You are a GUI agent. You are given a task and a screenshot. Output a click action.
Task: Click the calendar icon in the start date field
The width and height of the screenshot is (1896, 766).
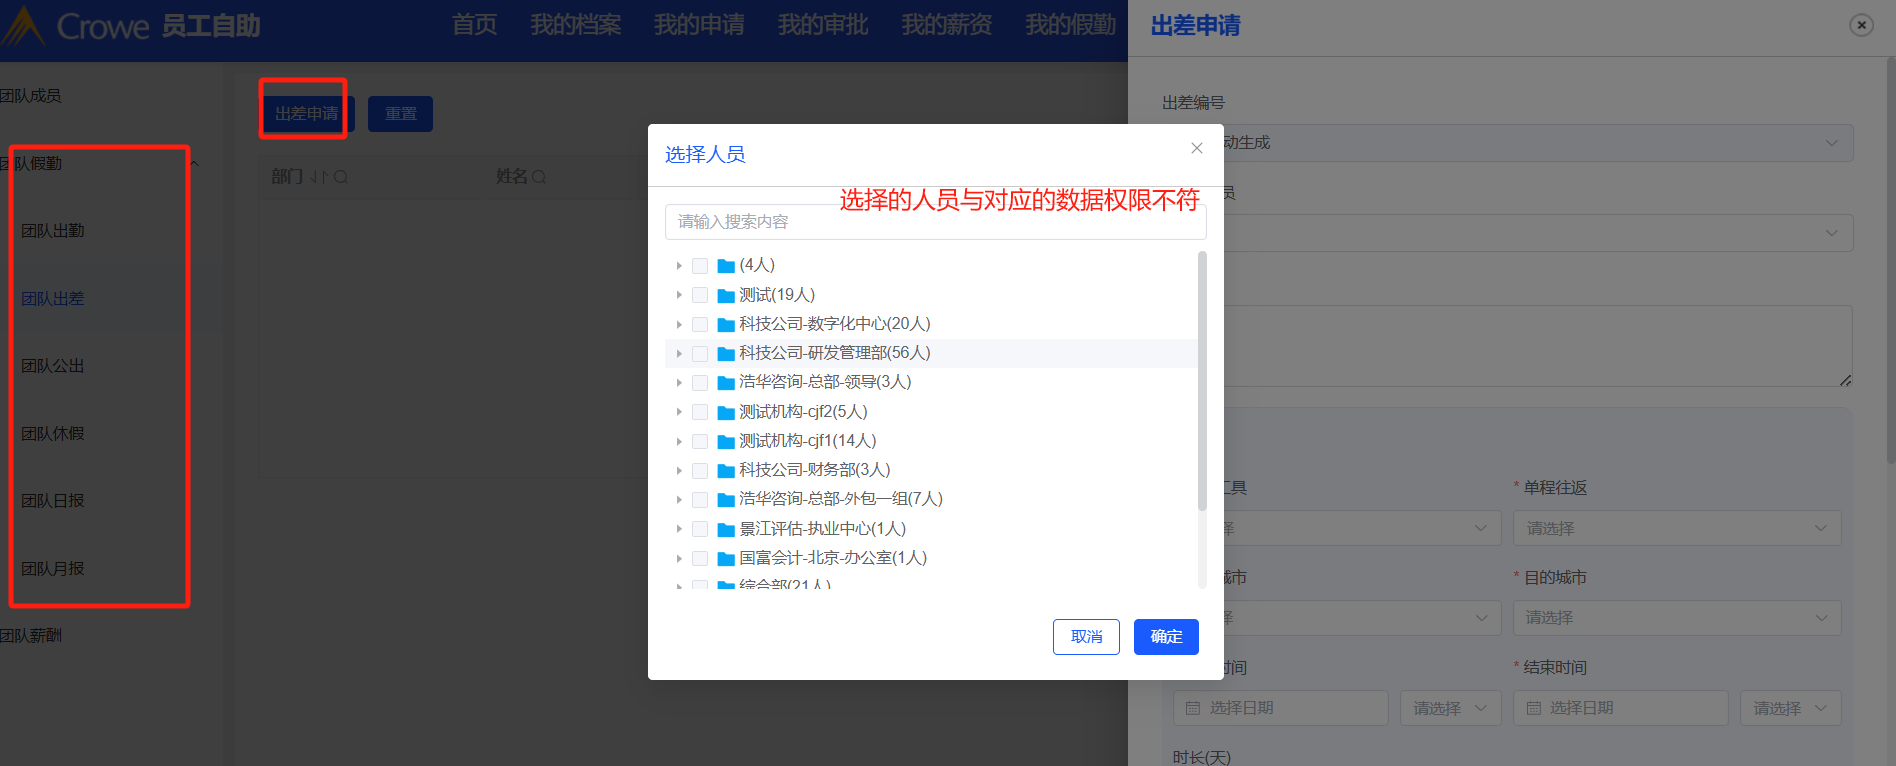click(1193, 708)
